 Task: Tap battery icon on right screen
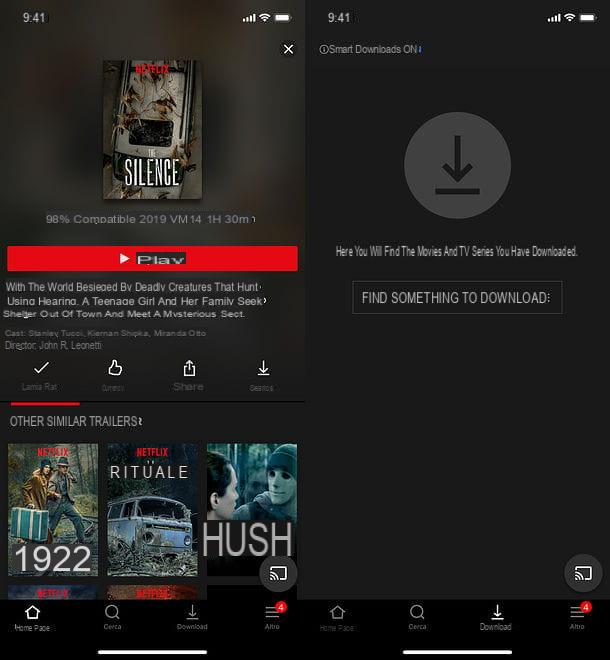(x=588, y=18)
